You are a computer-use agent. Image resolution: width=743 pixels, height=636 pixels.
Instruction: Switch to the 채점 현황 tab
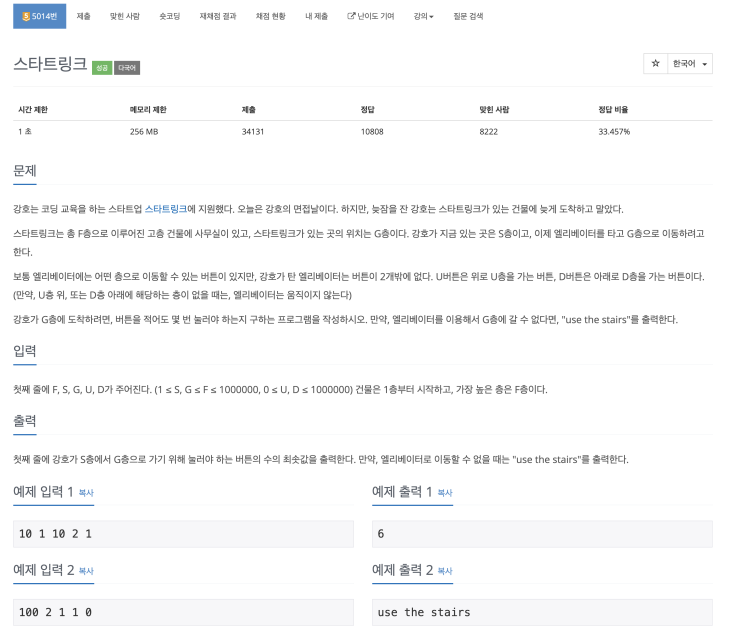[271, 16]
